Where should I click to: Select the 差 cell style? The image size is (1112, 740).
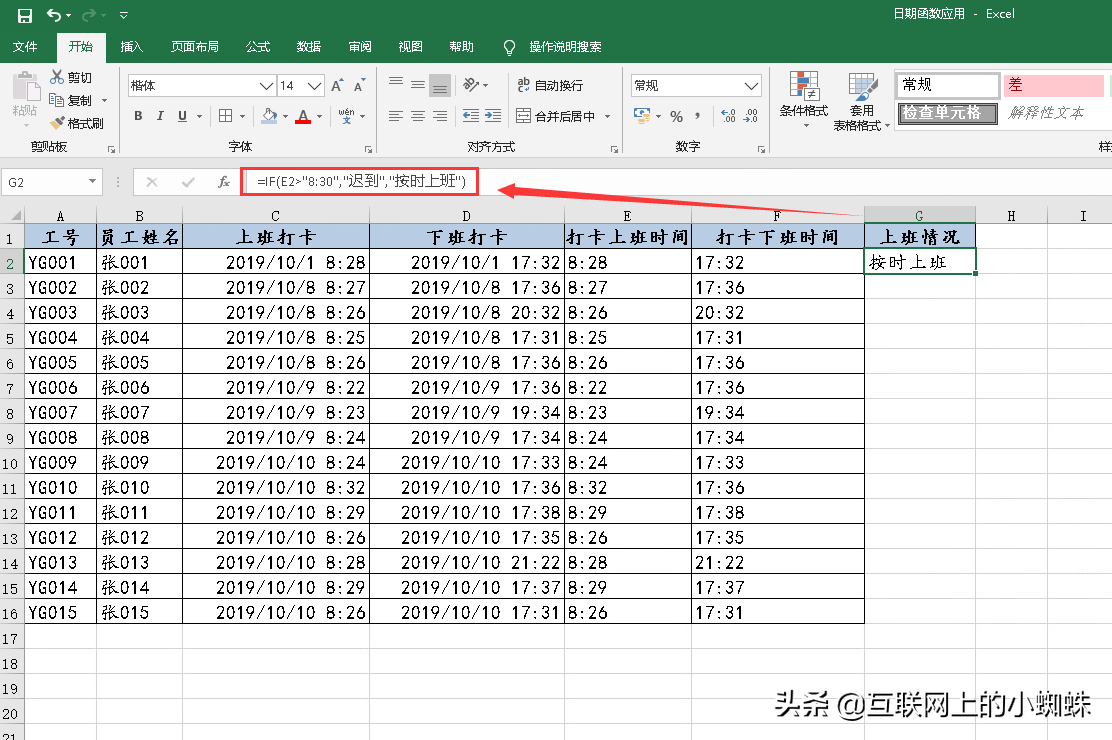coord(1054,85)
